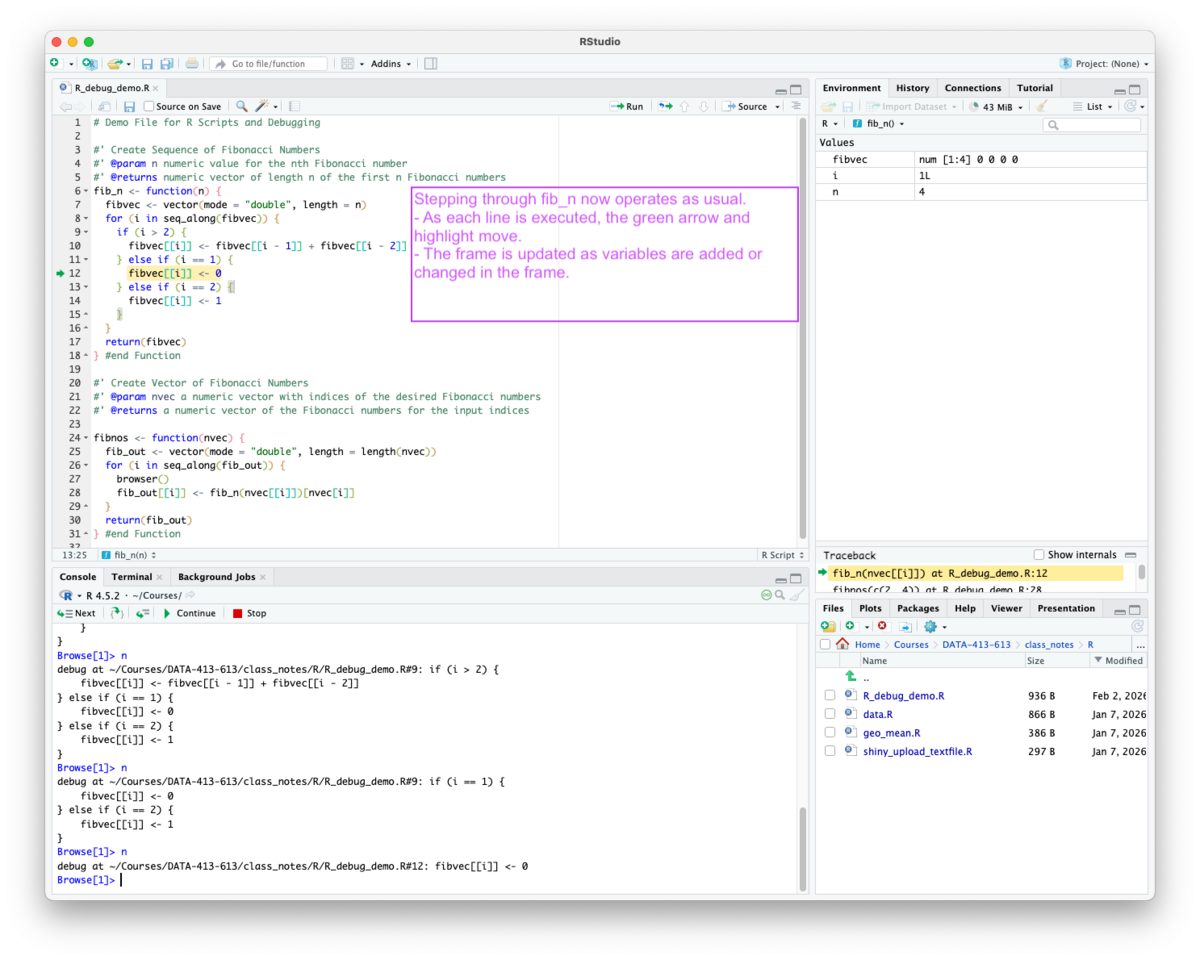Click the magic wand code tools icon

262,106
